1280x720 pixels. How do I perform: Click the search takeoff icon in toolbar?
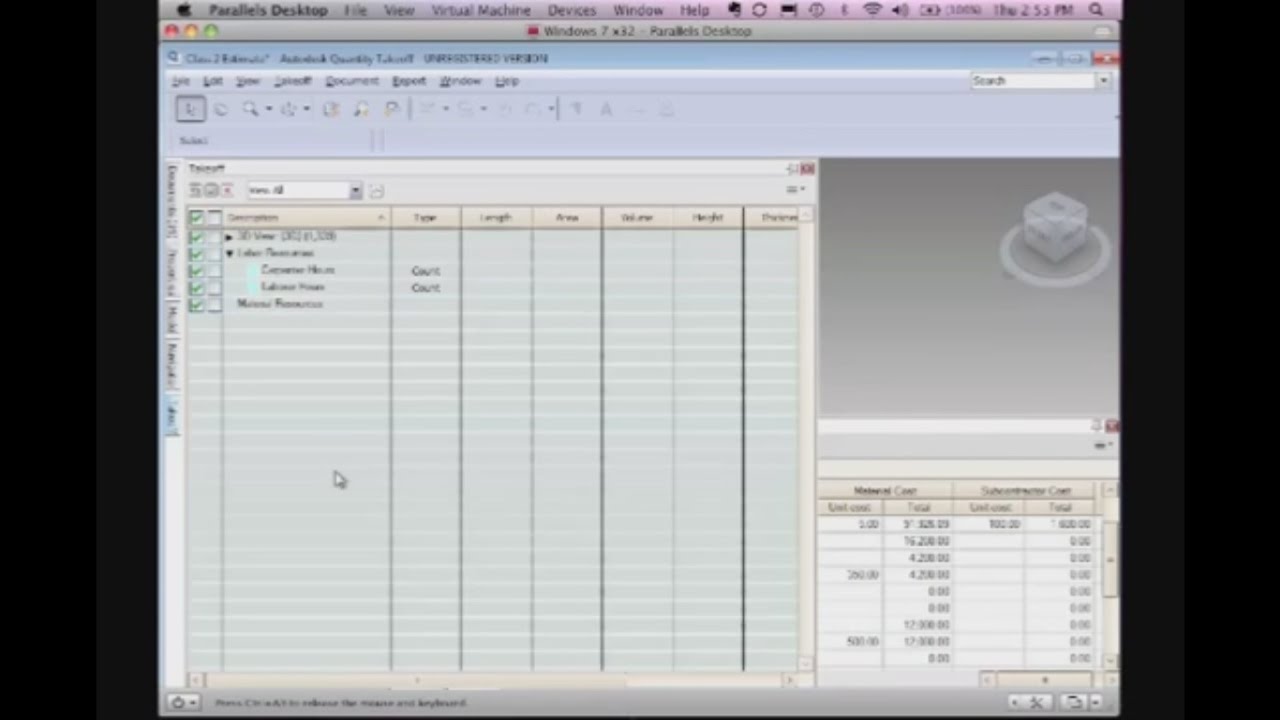(x=362, y=109)
